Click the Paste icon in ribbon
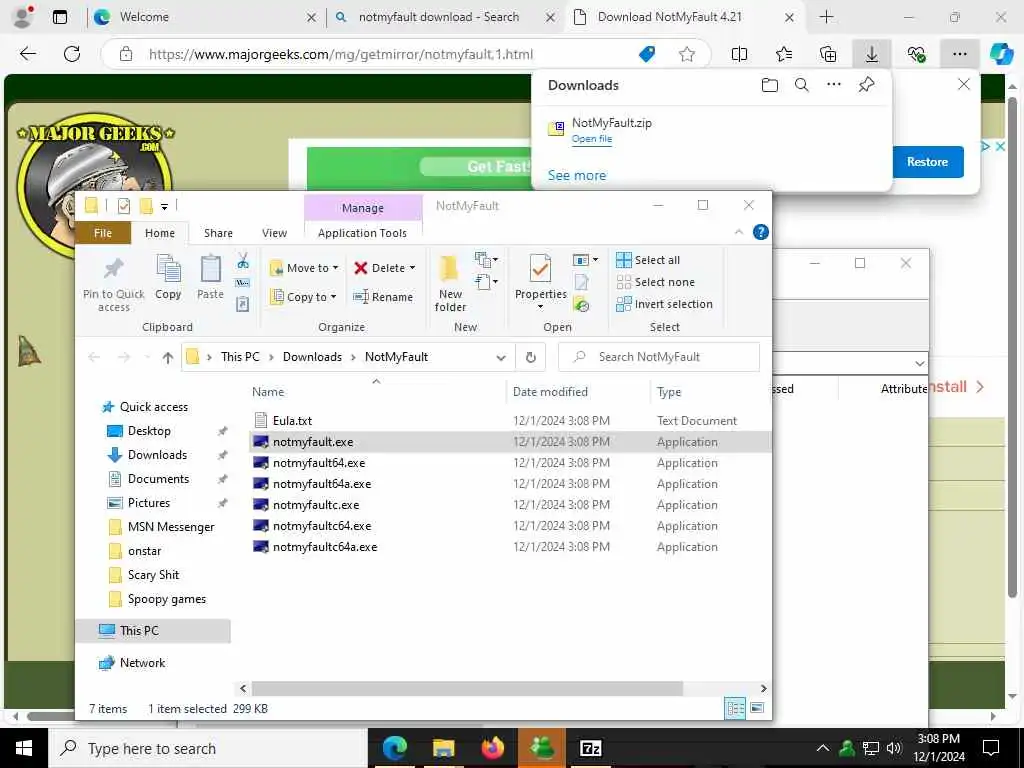 (210, 269)
